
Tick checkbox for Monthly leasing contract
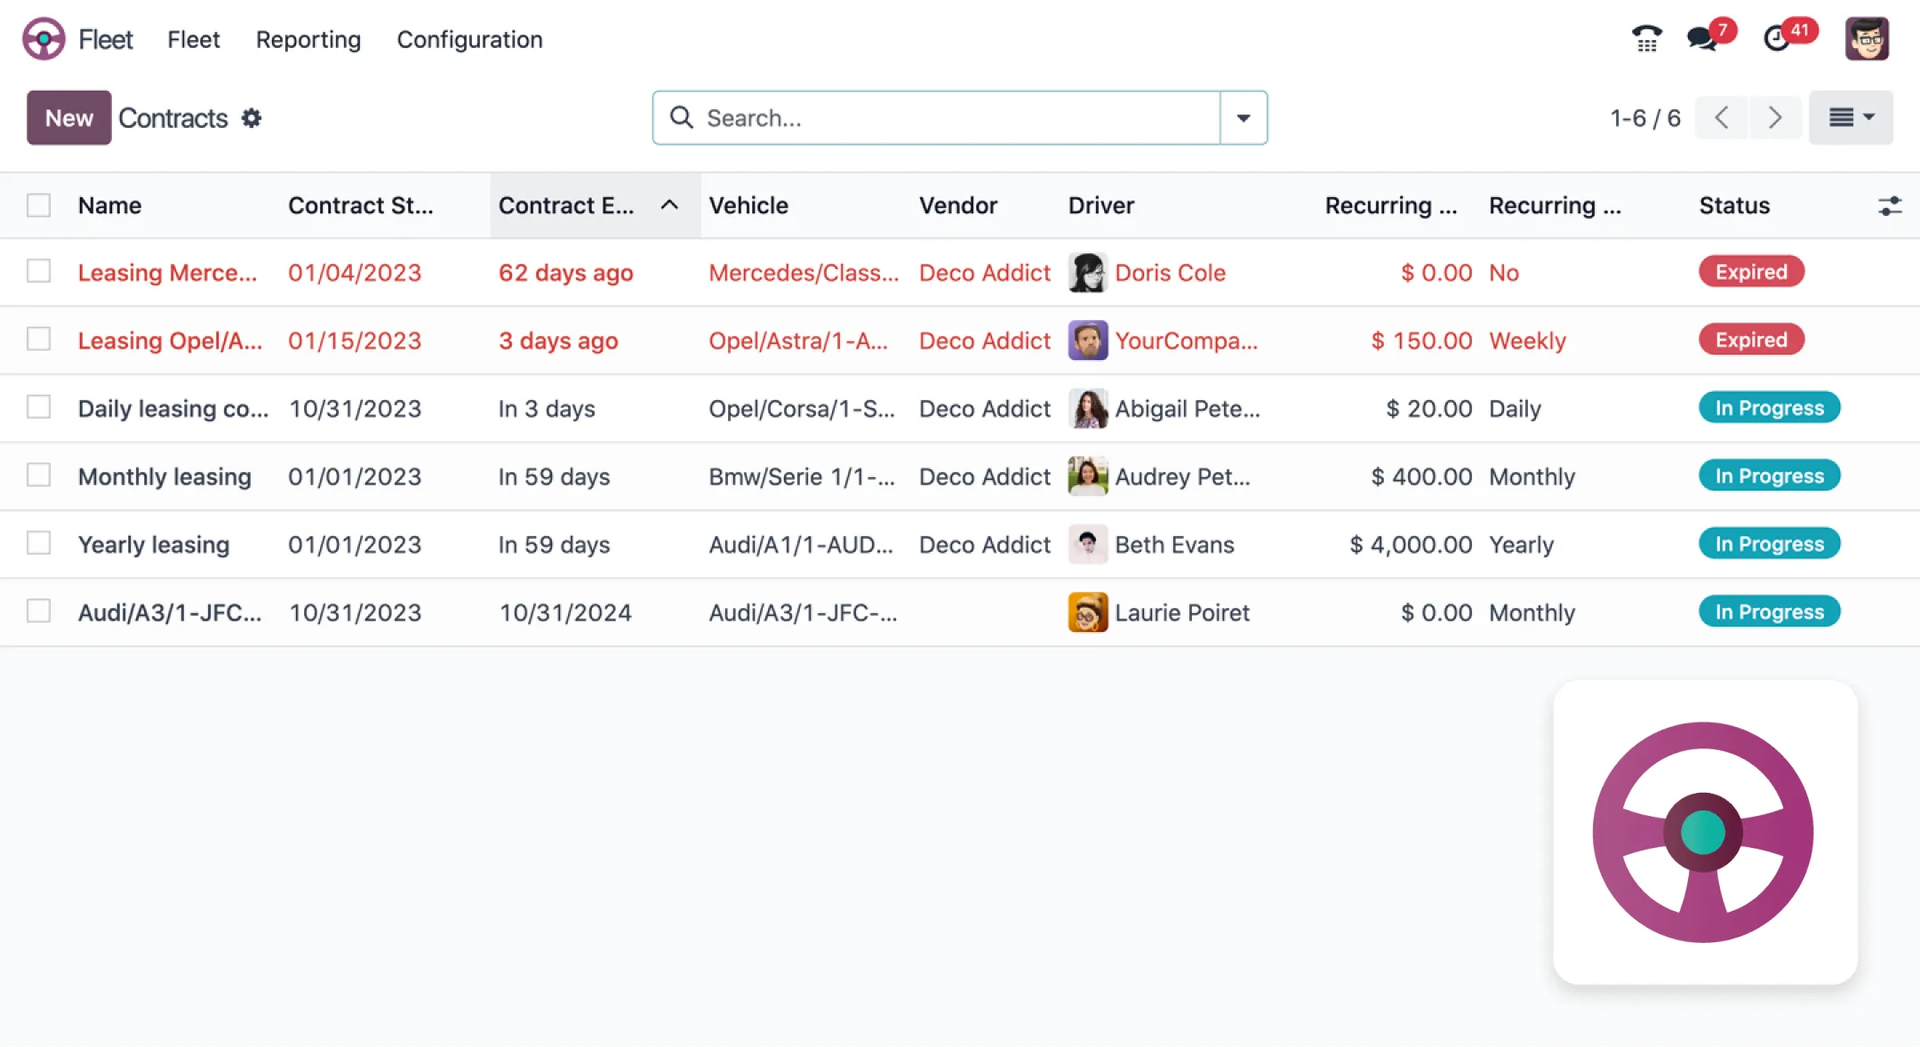[39, 476]
